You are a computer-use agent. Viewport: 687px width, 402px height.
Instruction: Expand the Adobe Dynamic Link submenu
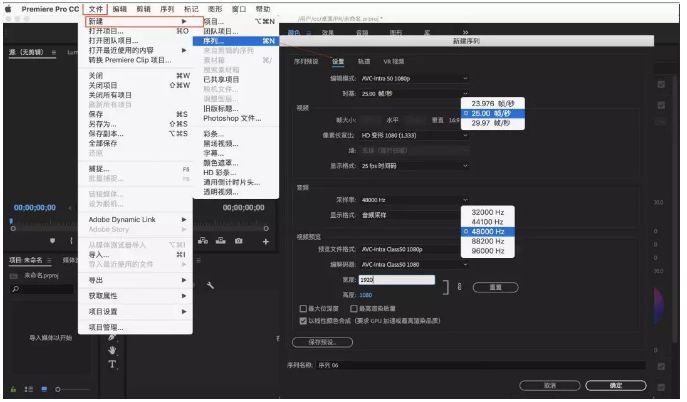point(135,220)
